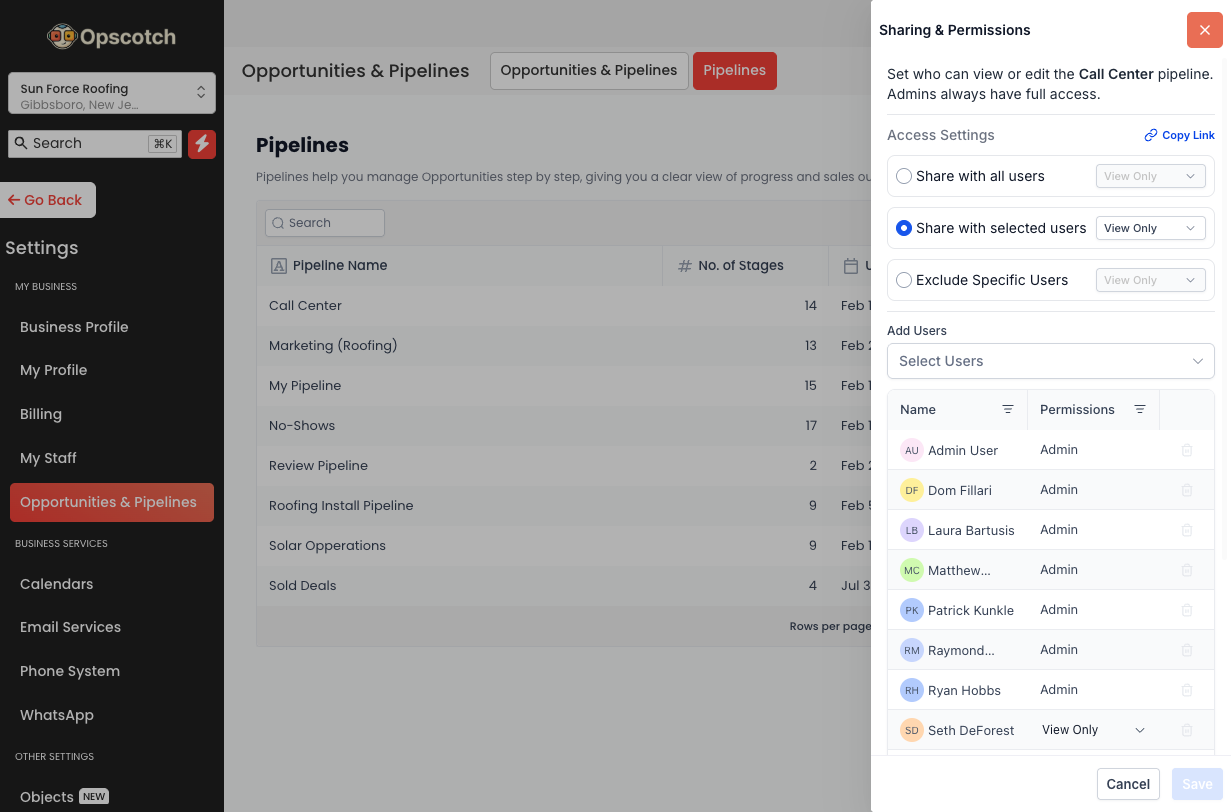Viewport: 1231px width, 812px height.
Task: Click the Dom Fillari DF avatar
Action: (x=911, y=490)
